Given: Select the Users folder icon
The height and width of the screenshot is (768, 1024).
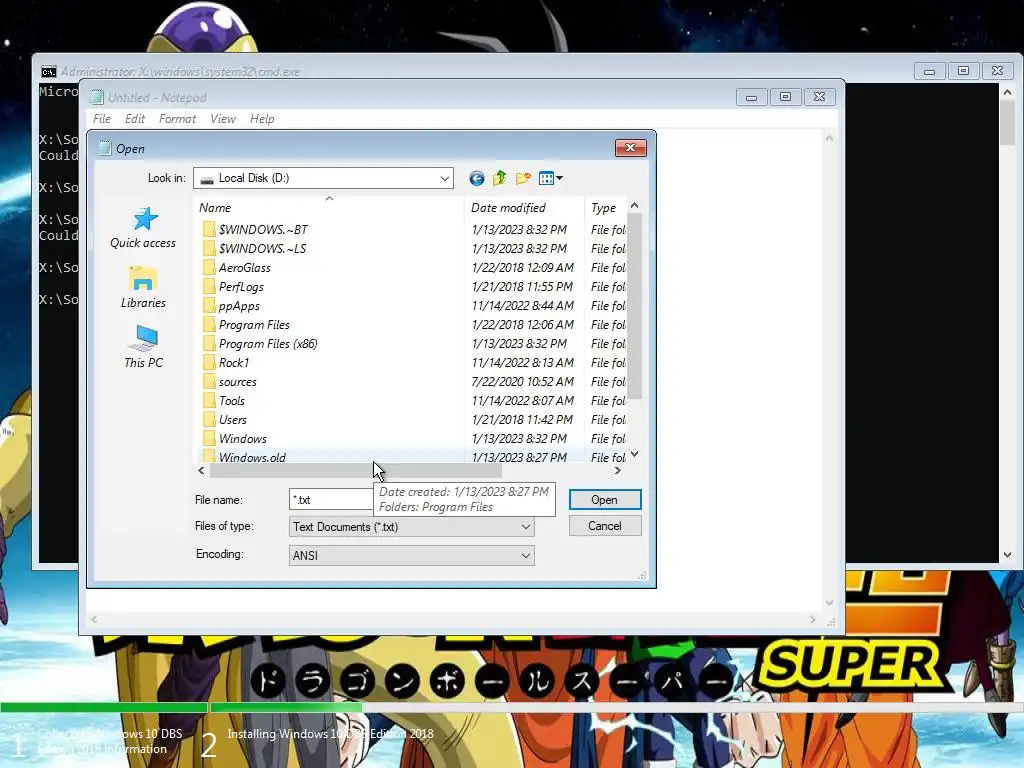Looking at the screenshot, I should (x=209, y=419).
